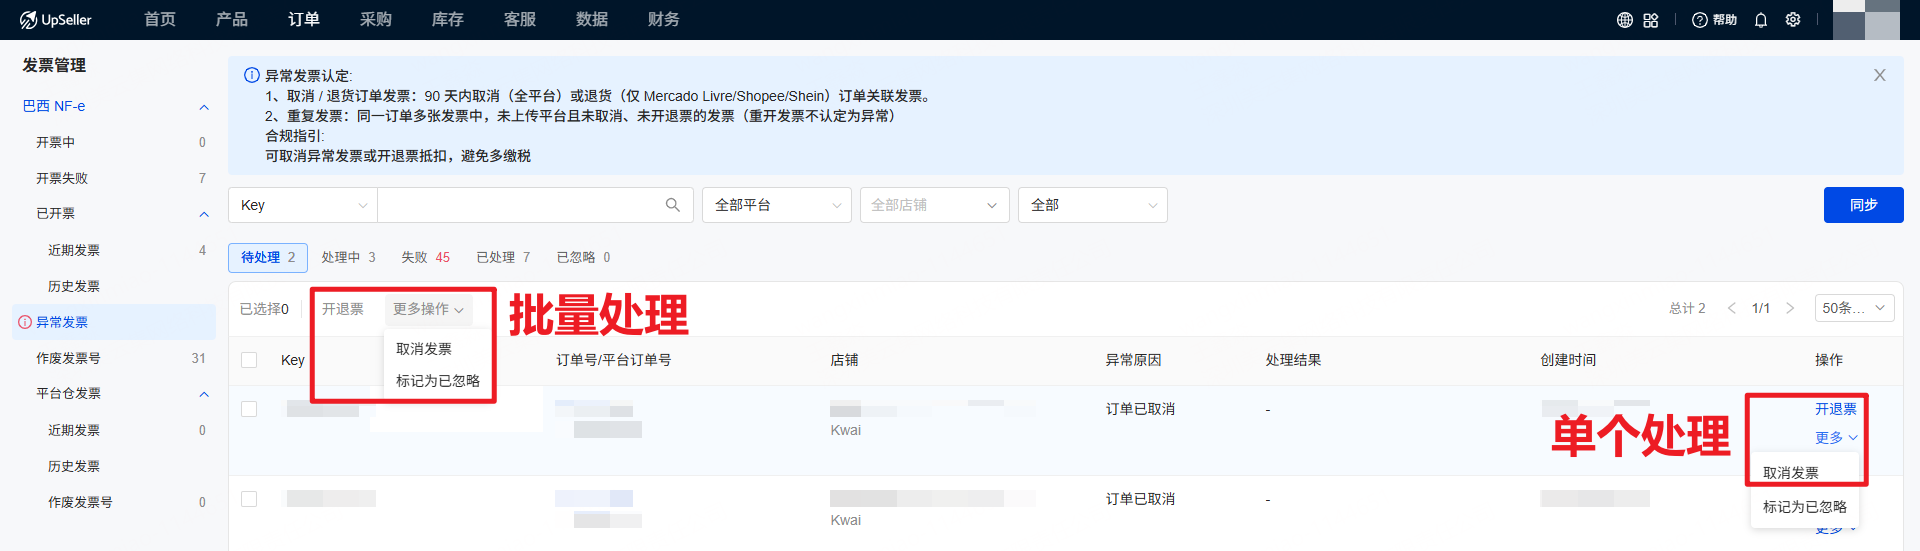Click the help question mark icon
The height and width of the screenshot is (551, 1920).
point(1699,20)
